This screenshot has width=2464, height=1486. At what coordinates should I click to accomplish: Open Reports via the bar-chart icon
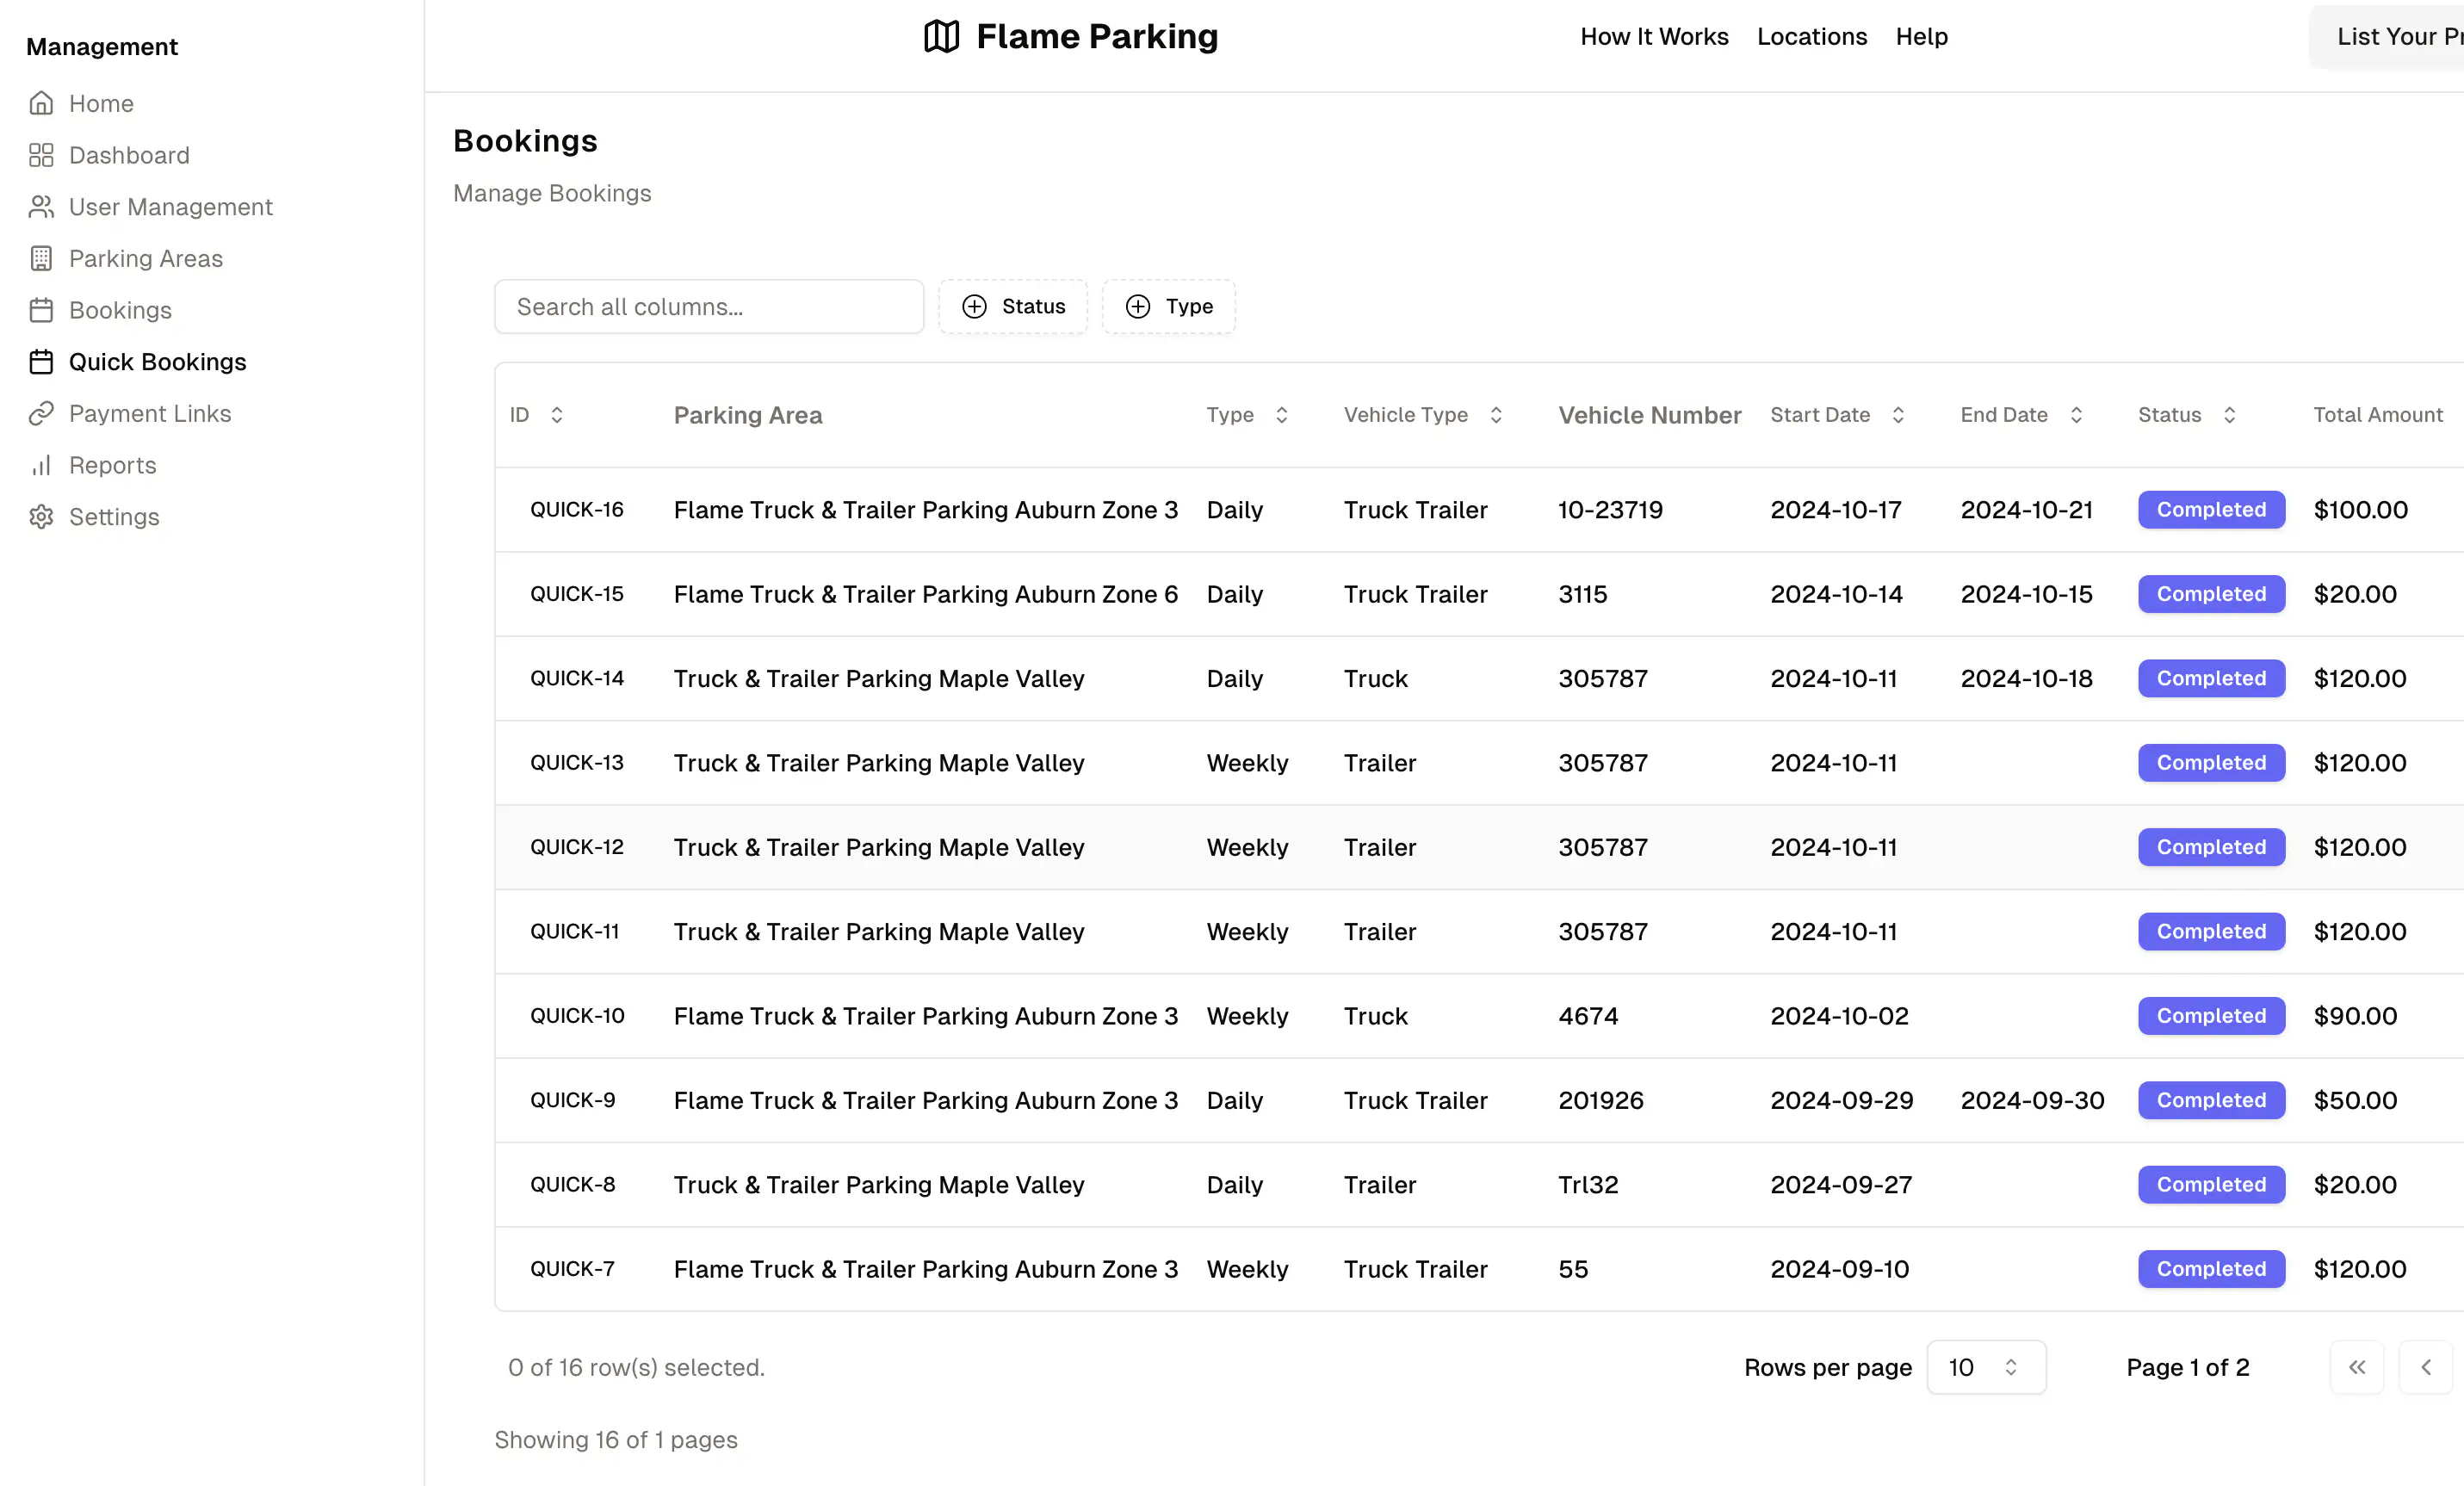(41, 465)
